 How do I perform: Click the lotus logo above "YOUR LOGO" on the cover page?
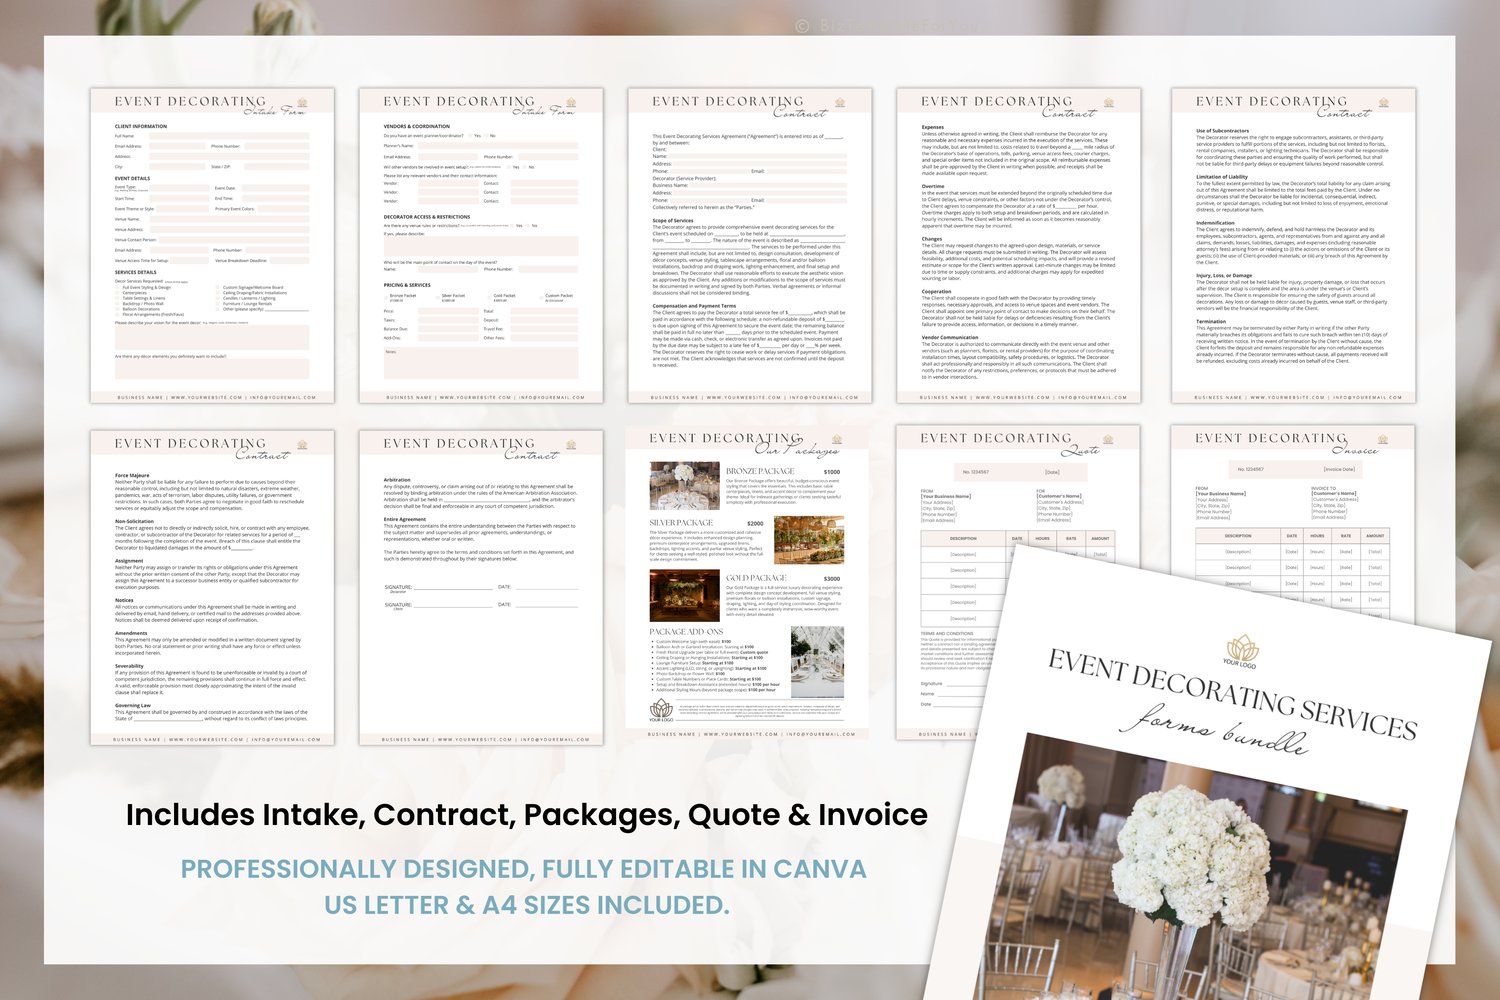point(1242,647)
